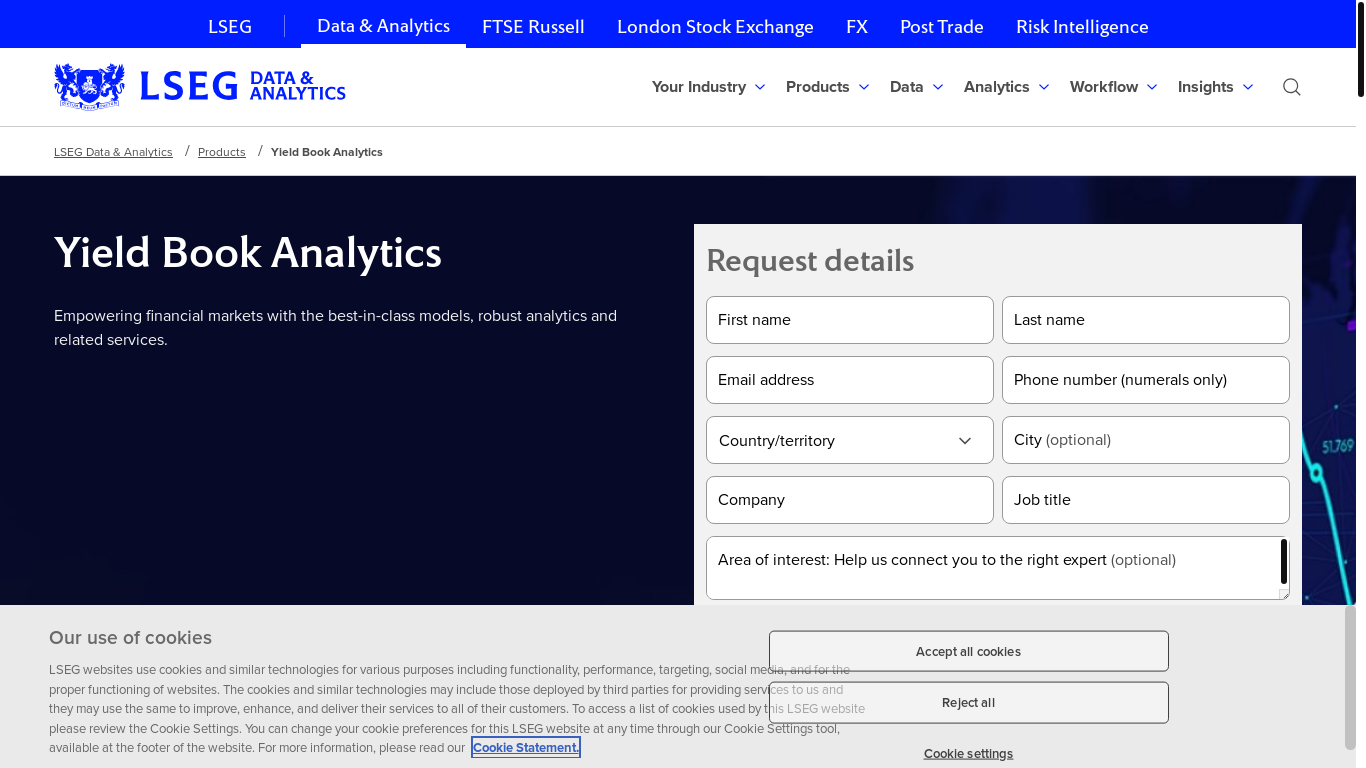Click the Request details heading
1366x768 pixels.
pos(810,260)
